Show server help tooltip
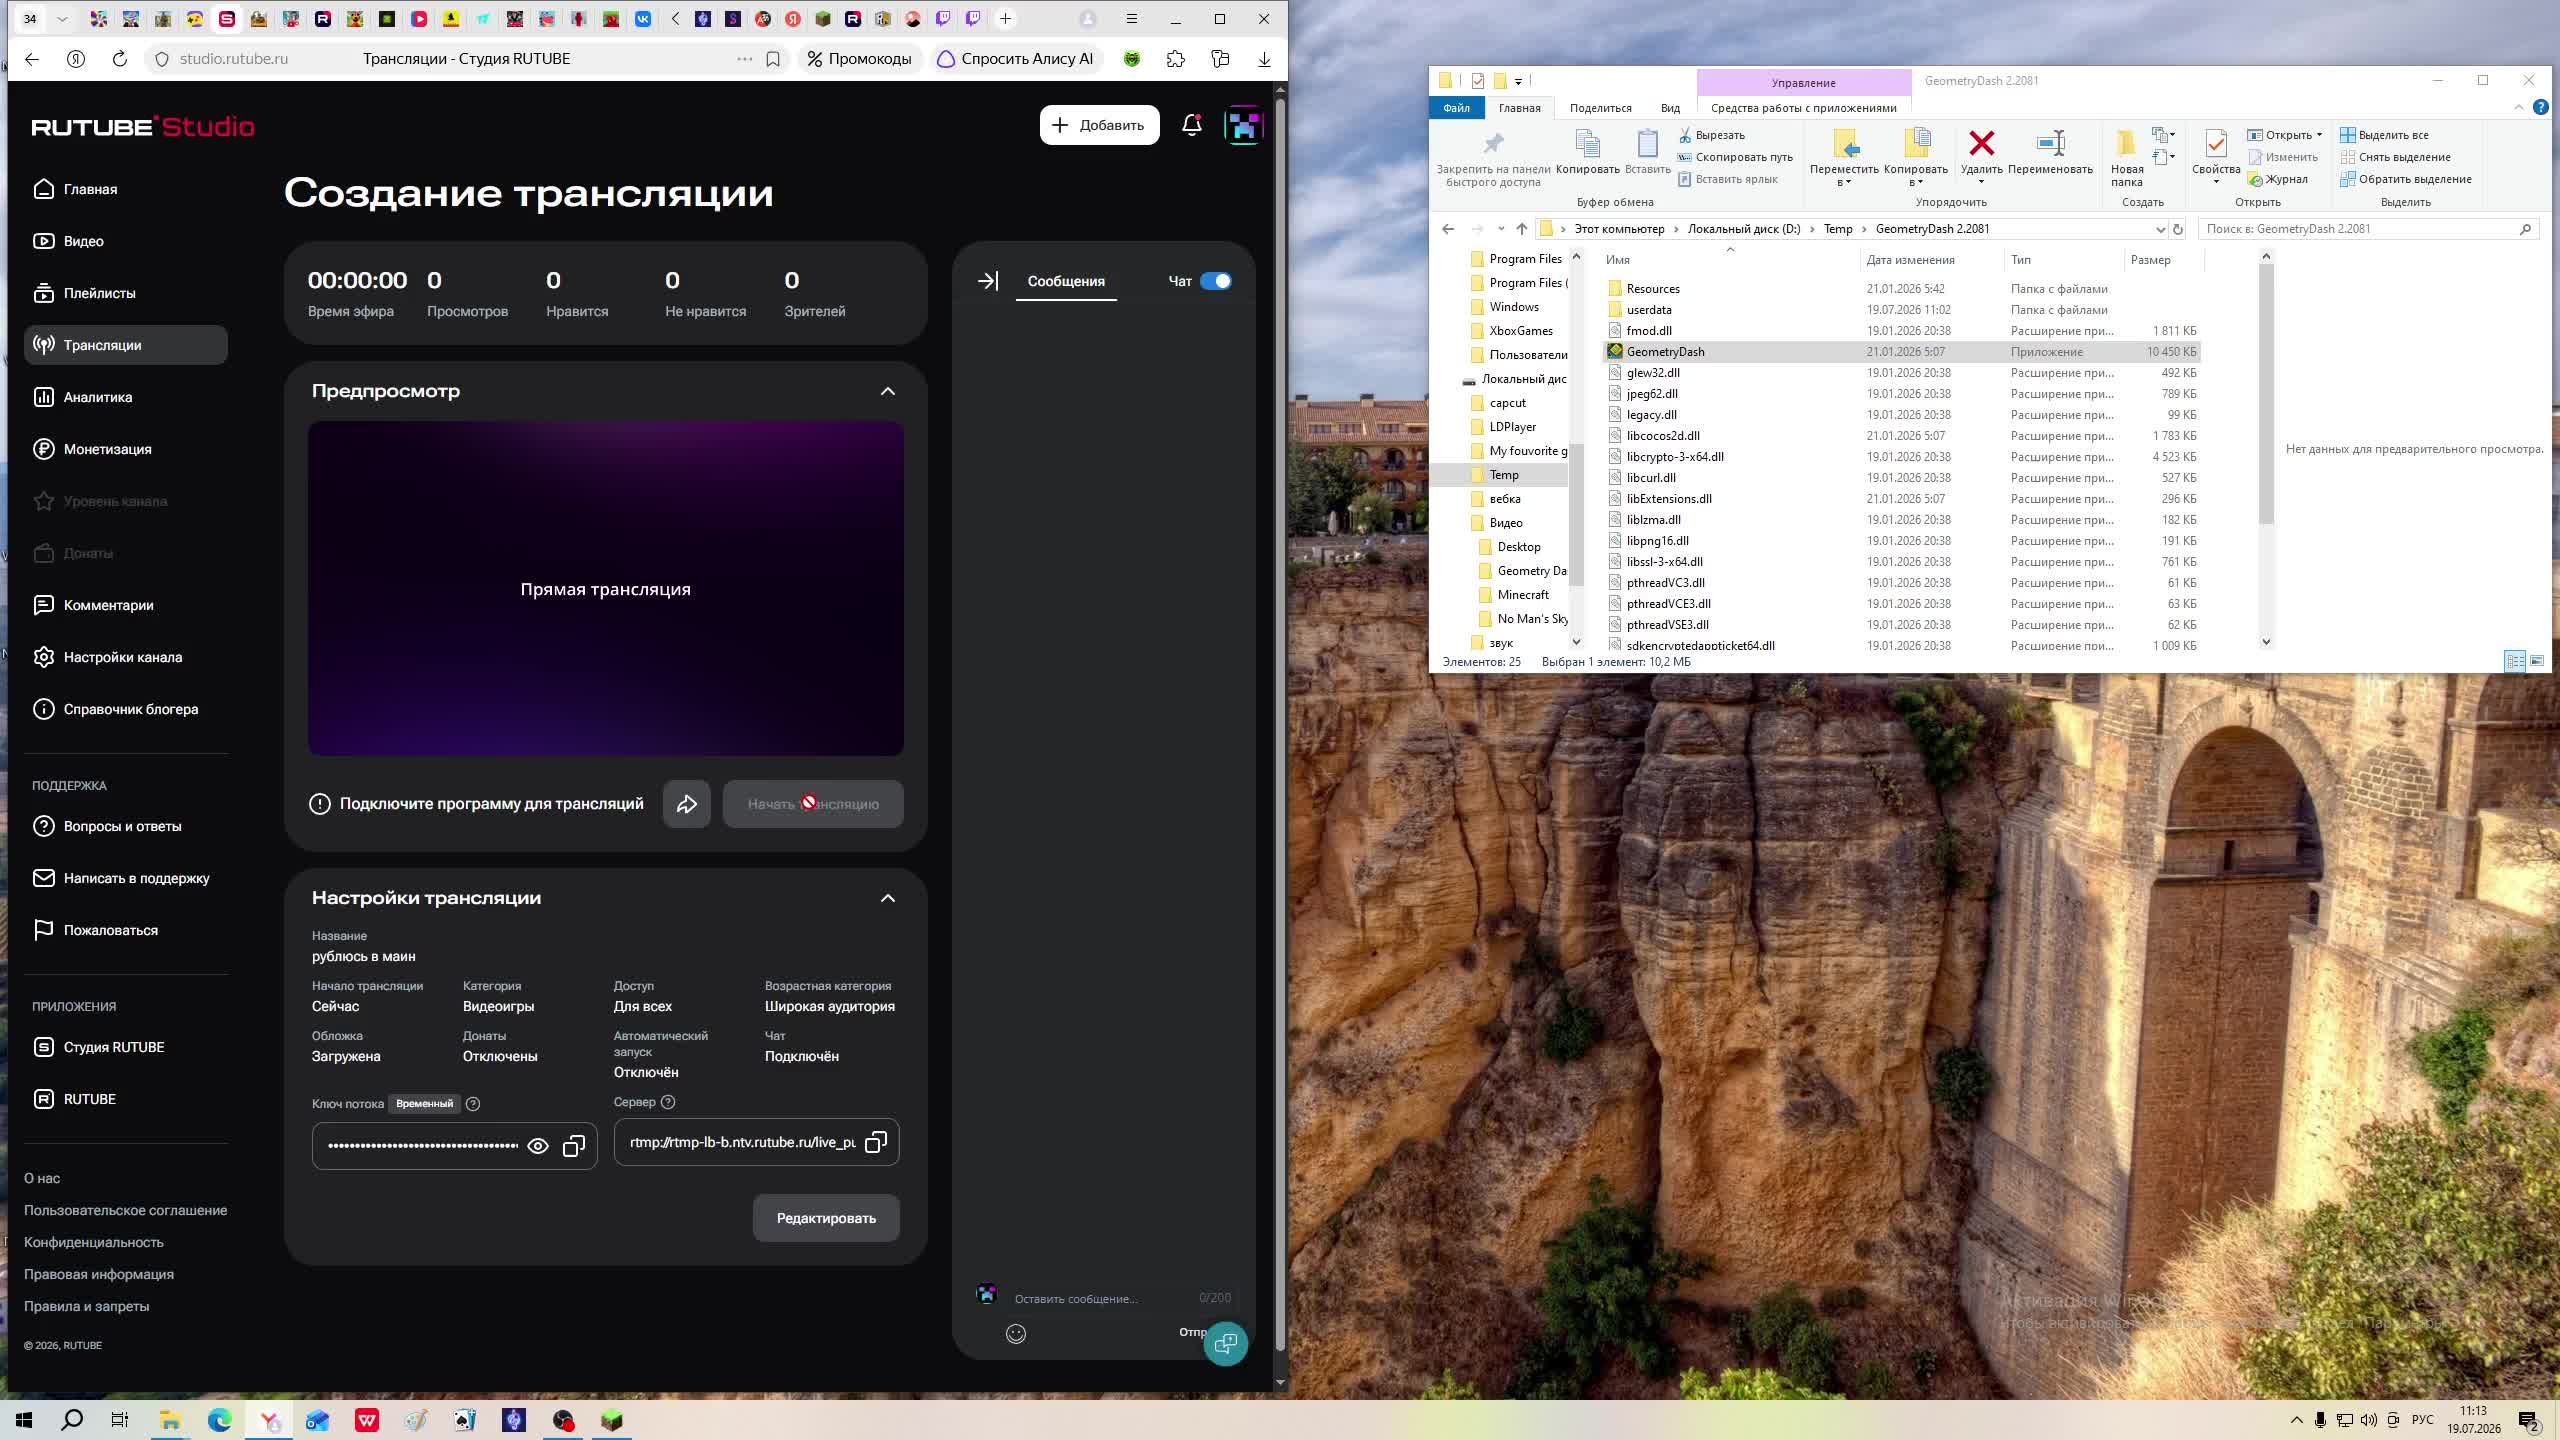Image resolution: width=2560 pixels, height=1440 pixels. click(668, 1102)
